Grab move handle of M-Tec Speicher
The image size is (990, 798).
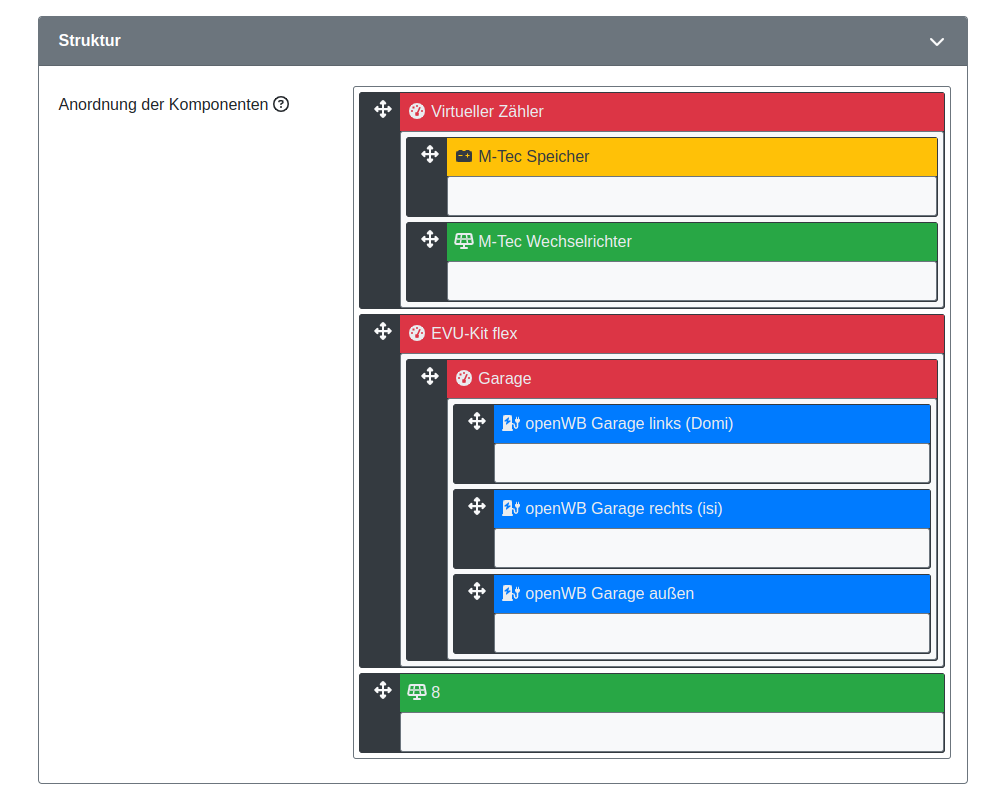[x=430, y=154]
